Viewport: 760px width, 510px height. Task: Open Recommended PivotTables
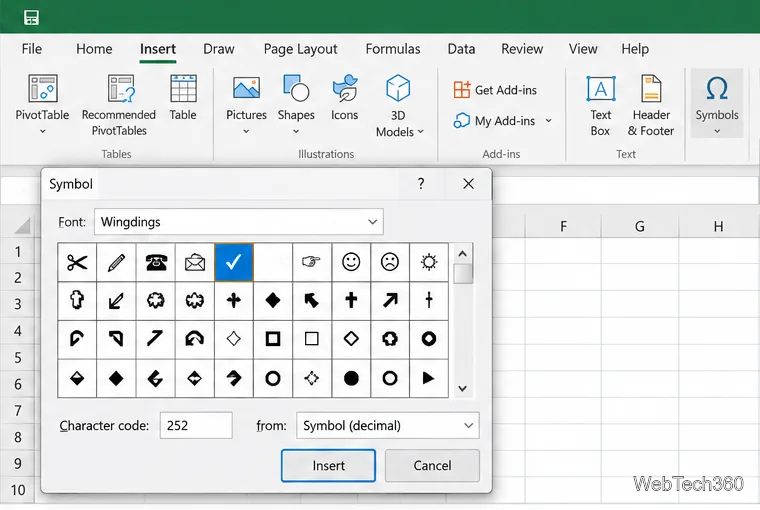click(119, 105)
